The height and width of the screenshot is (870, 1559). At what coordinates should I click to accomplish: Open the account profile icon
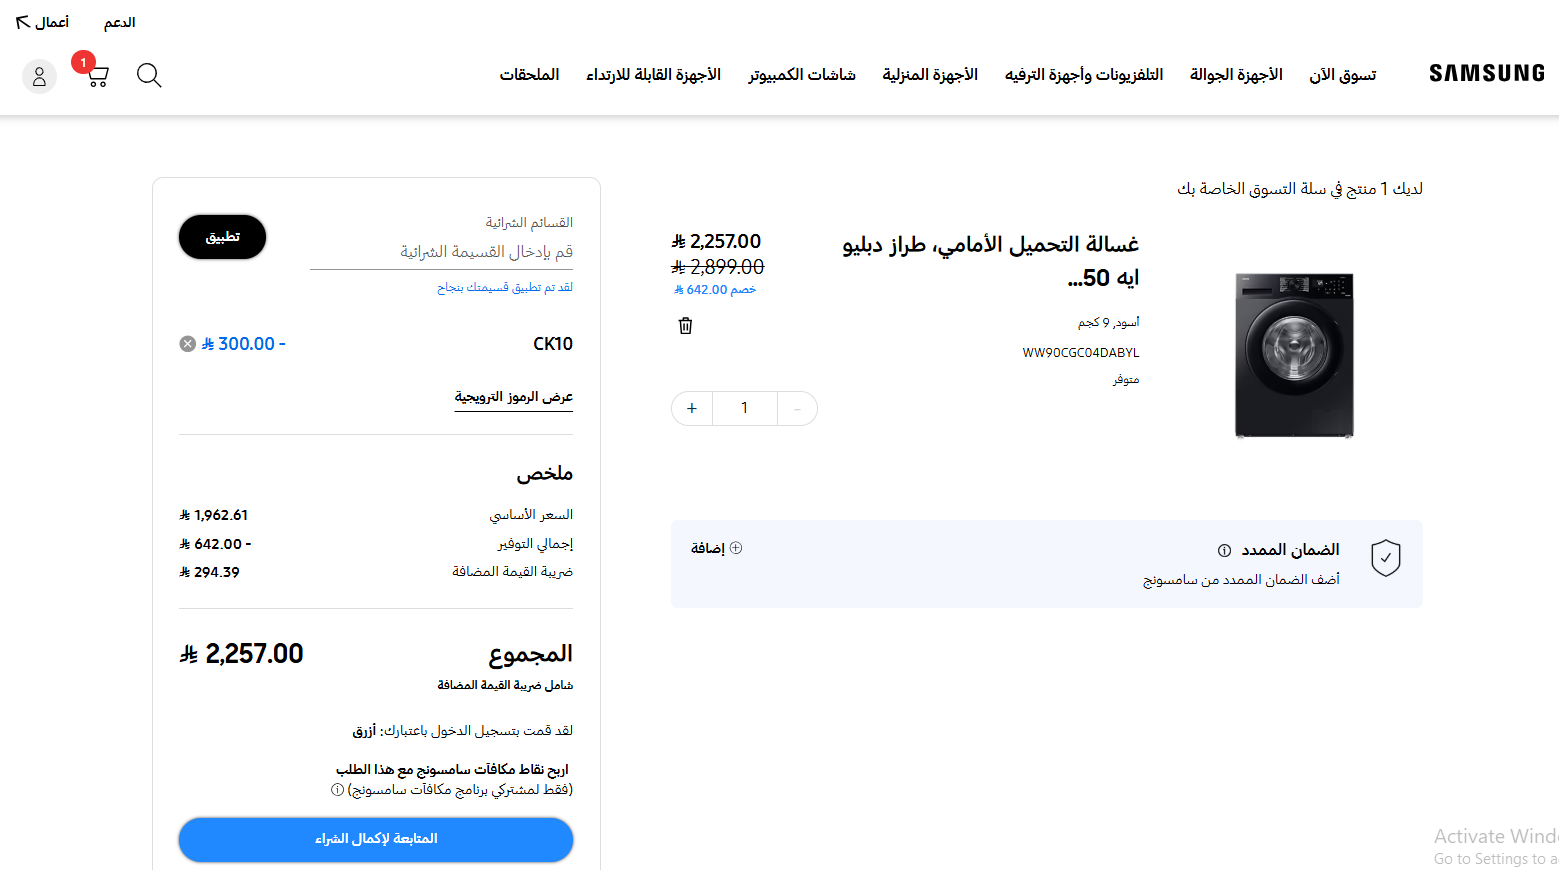[39, 76]
